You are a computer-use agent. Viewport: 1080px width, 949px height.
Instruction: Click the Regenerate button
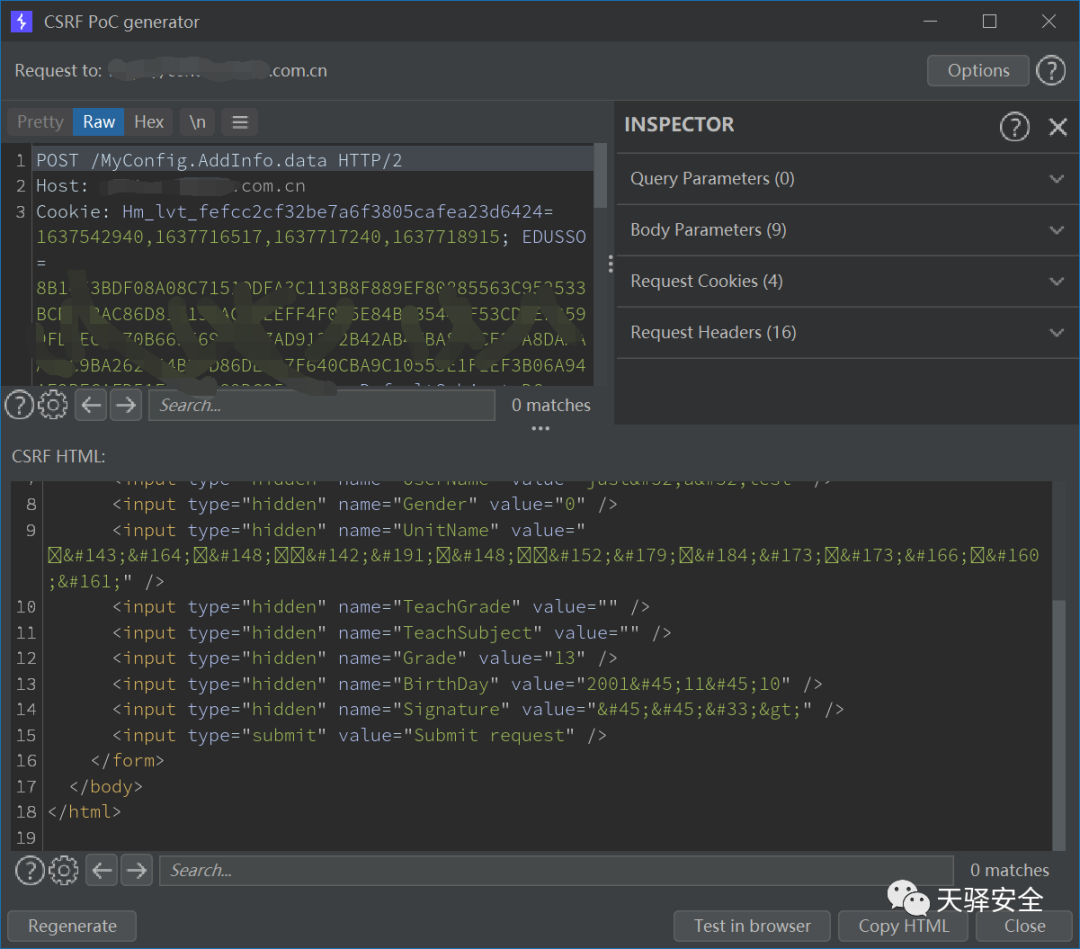(x=72, y=926)
